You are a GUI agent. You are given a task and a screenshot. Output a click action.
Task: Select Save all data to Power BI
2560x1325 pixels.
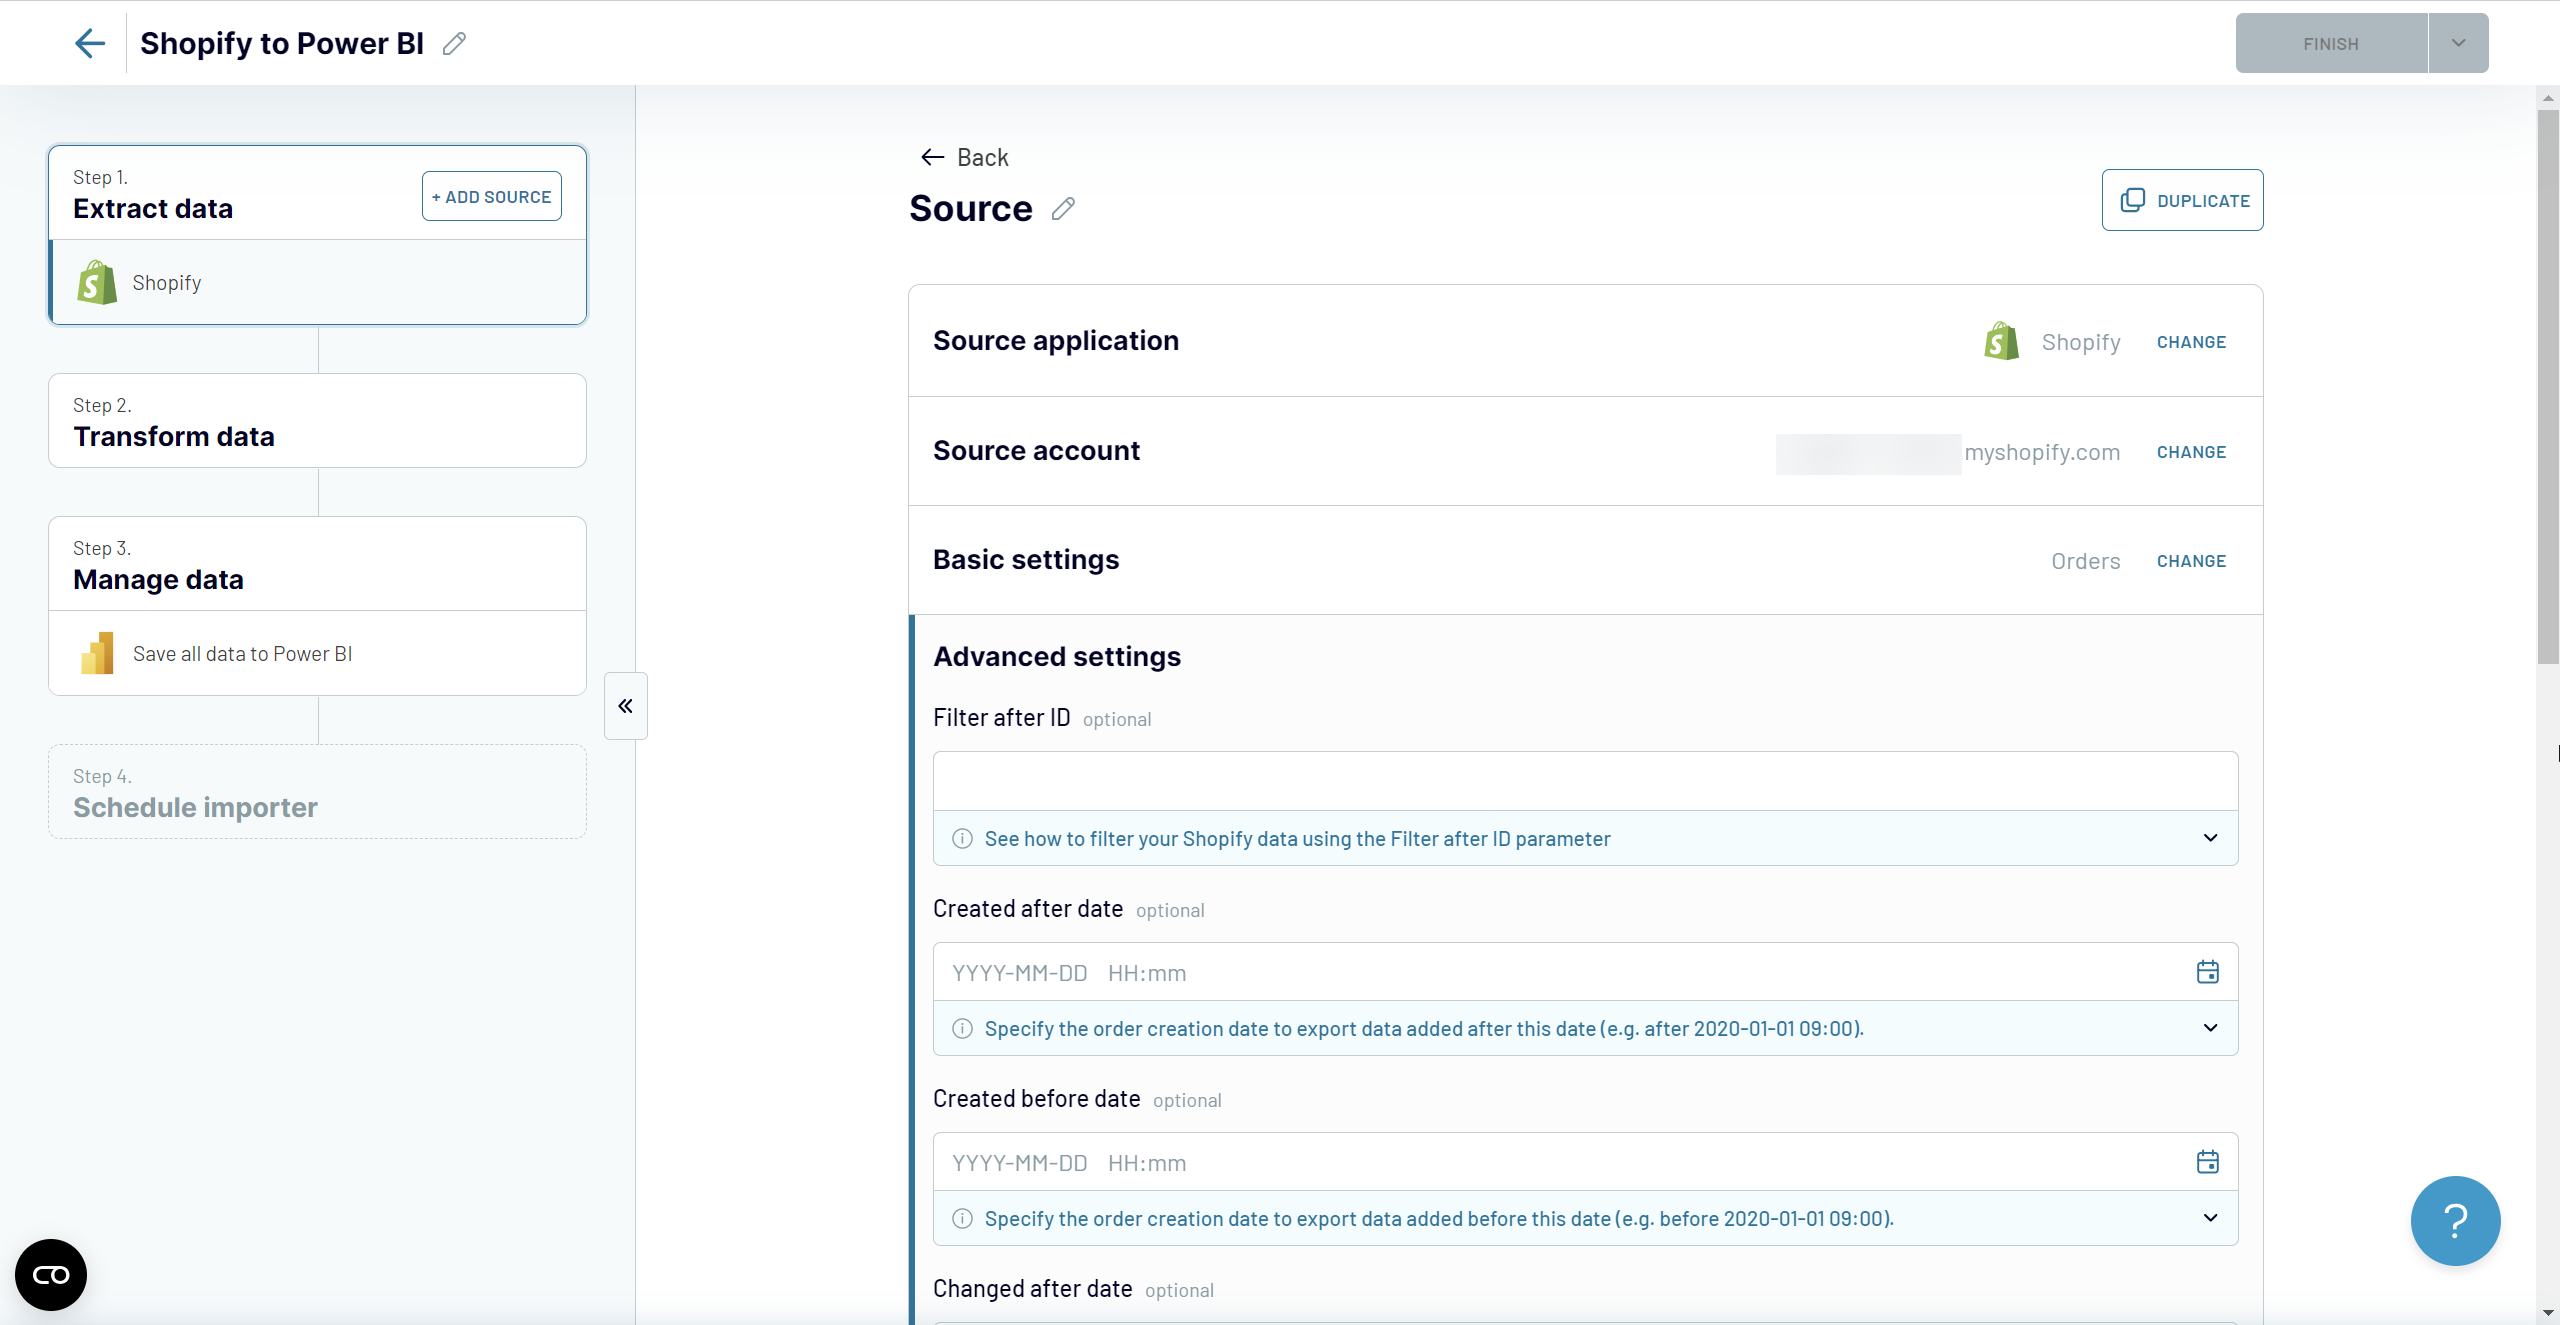coord(318,653)
